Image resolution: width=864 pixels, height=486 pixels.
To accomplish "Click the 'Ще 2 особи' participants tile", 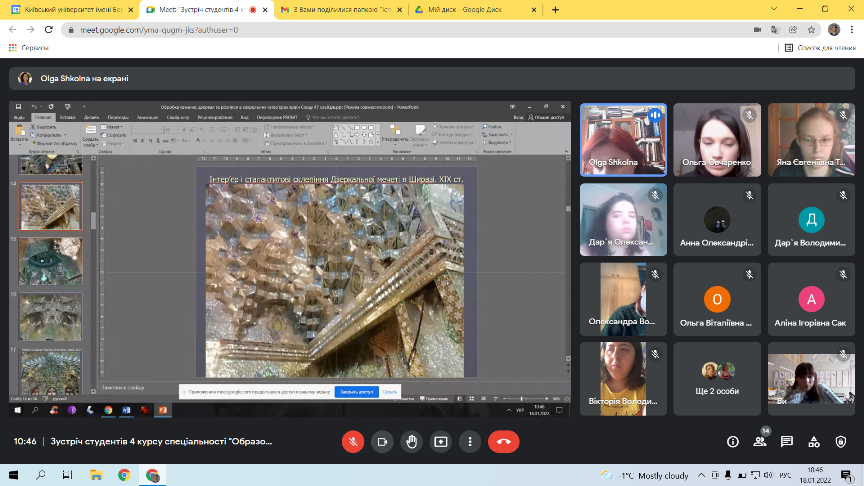I will tap(718, 377).
